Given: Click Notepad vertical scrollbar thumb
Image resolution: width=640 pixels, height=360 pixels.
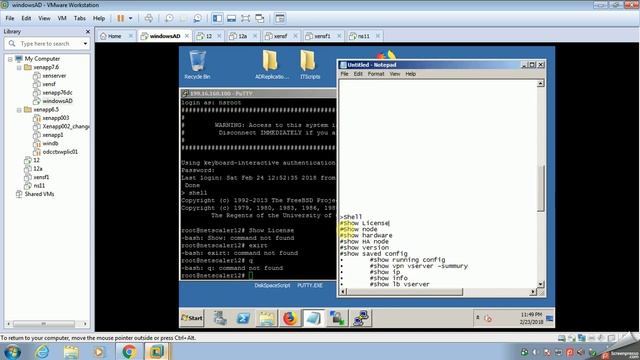Looking at the screenshot, I should [540, 189].
